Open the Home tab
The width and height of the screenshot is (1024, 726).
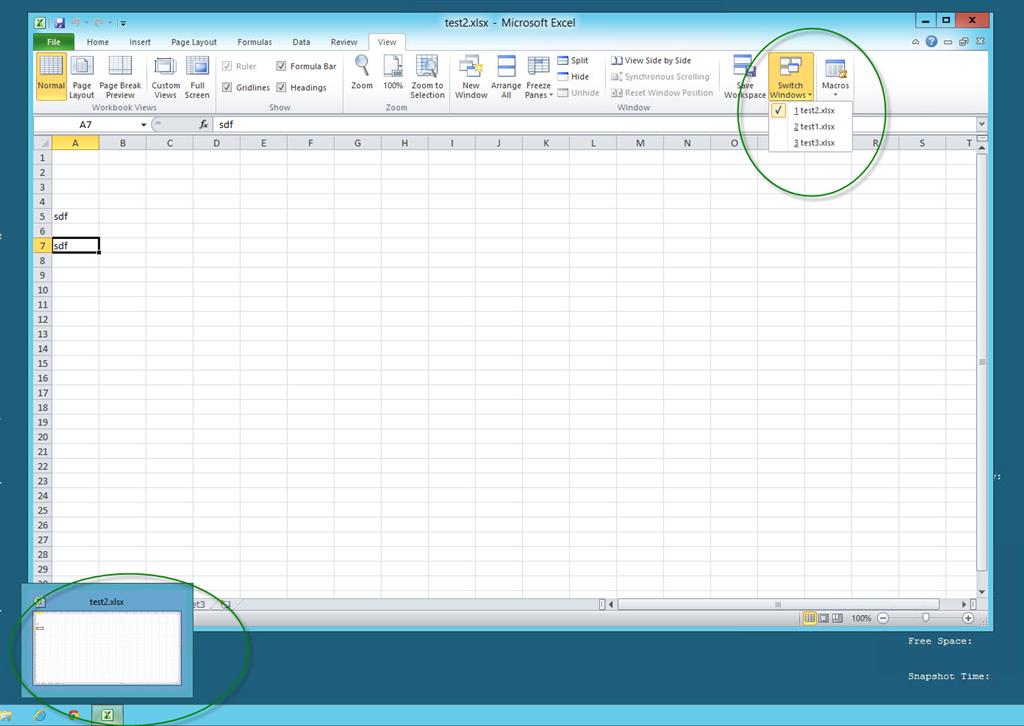click(98, 42)
